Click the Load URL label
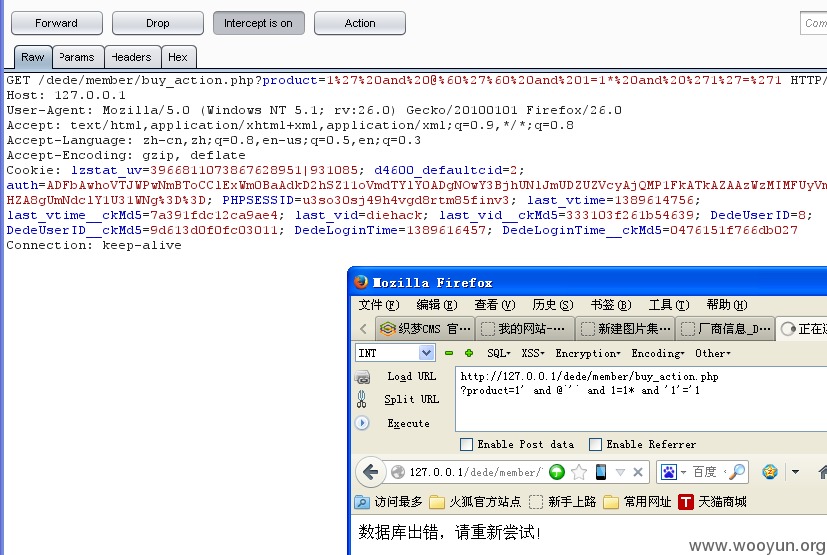The image size is (827, 555). pos(411,376)
